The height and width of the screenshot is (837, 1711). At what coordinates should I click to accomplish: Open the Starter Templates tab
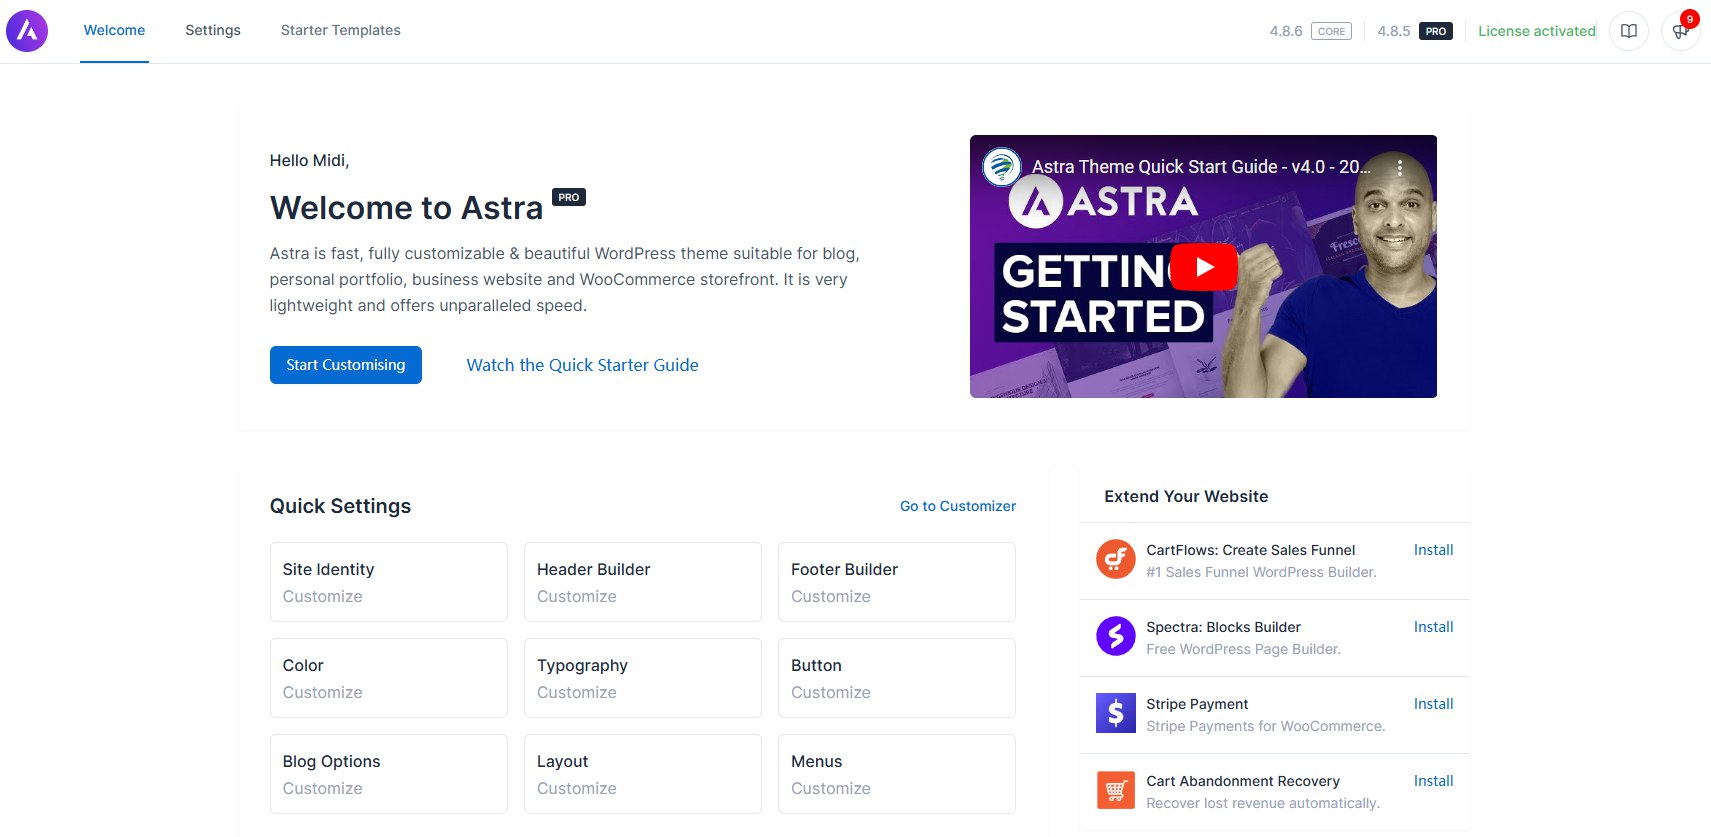coord(340,31)
